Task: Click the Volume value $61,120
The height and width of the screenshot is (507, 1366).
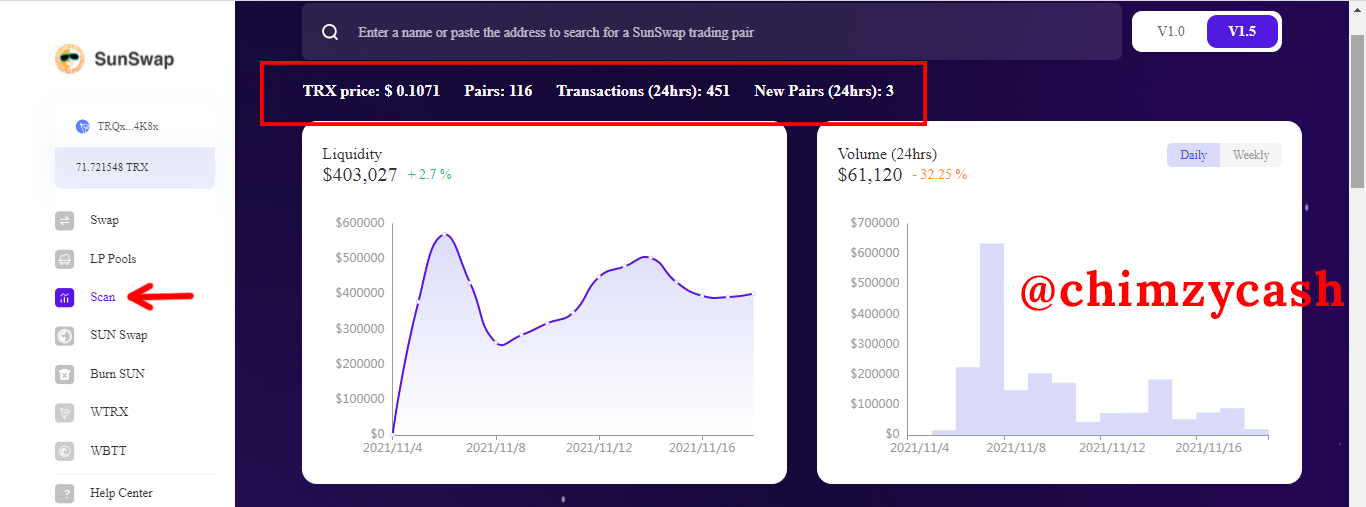Action: pyautogui.click(x=870, y=175)
